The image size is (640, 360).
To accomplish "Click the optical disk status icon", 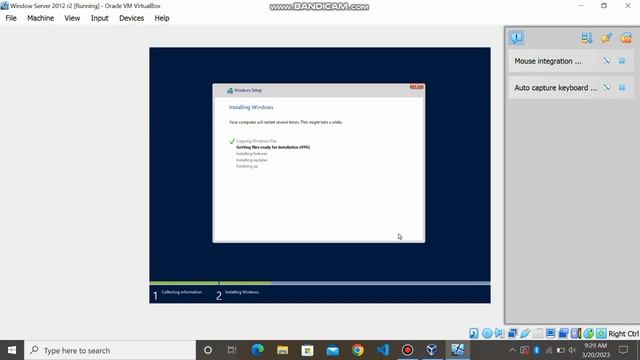I will pos(487,333).
